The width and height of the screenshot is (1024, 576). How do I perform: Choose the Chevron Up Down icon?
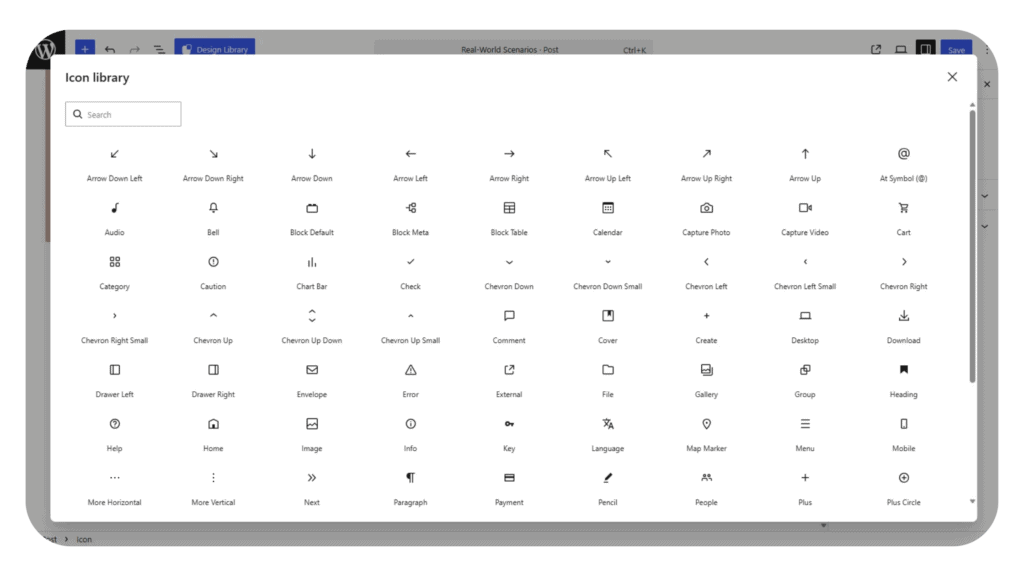pyautogui.click(x=312, y=316)
